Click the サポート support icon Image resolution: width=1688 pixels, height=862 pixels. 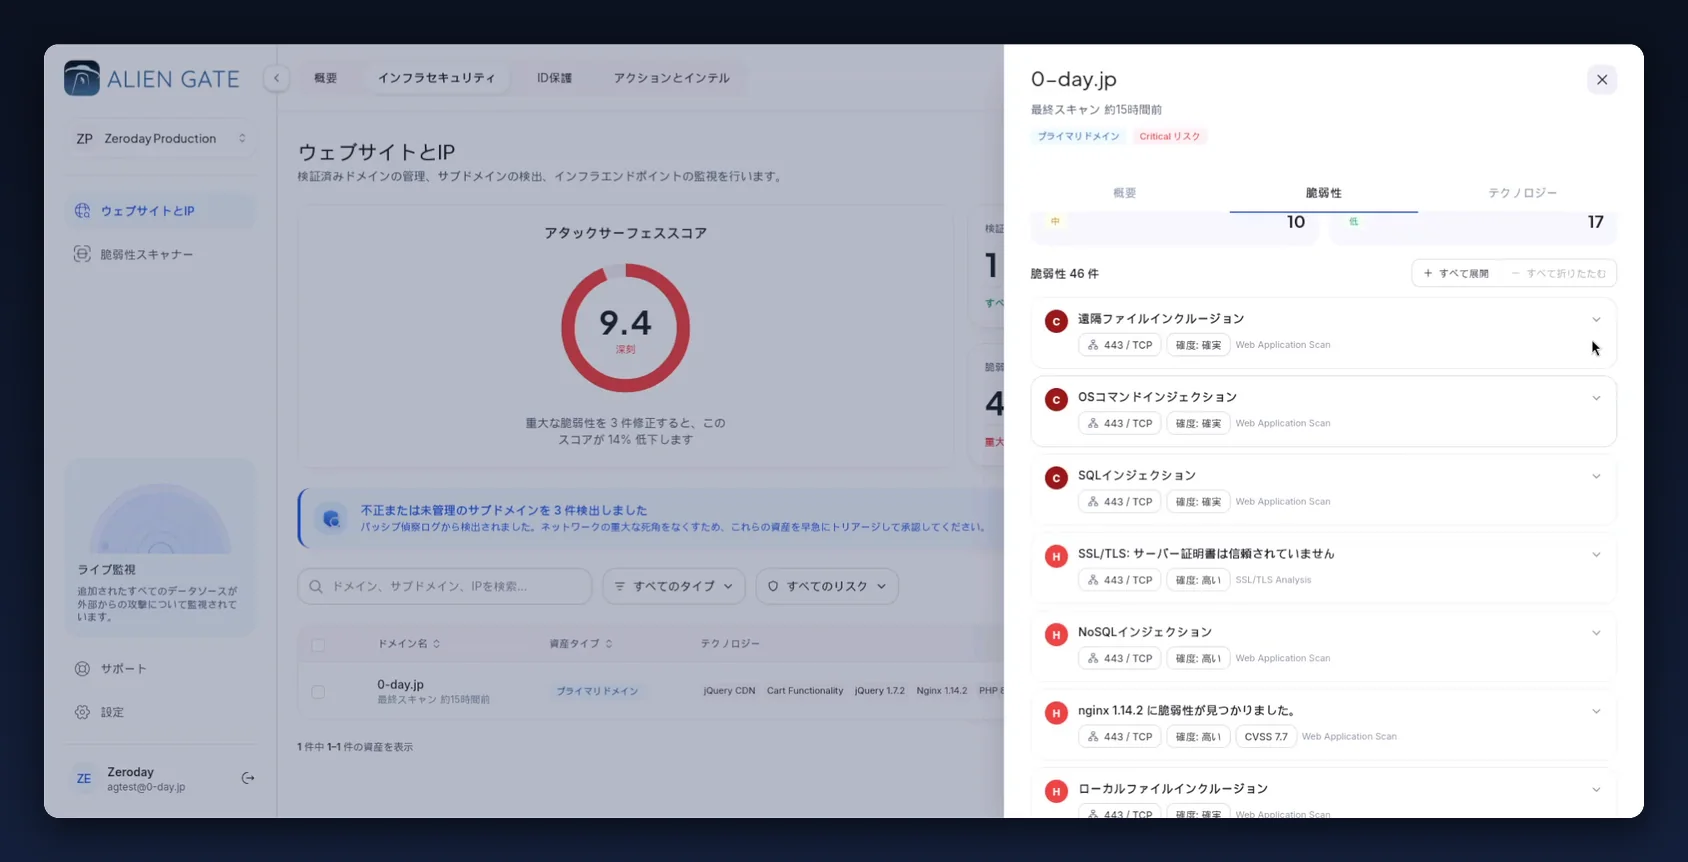coord(82,668)
